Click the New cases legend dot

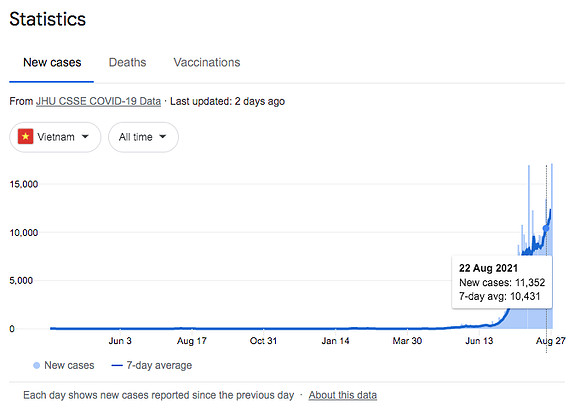36,366
